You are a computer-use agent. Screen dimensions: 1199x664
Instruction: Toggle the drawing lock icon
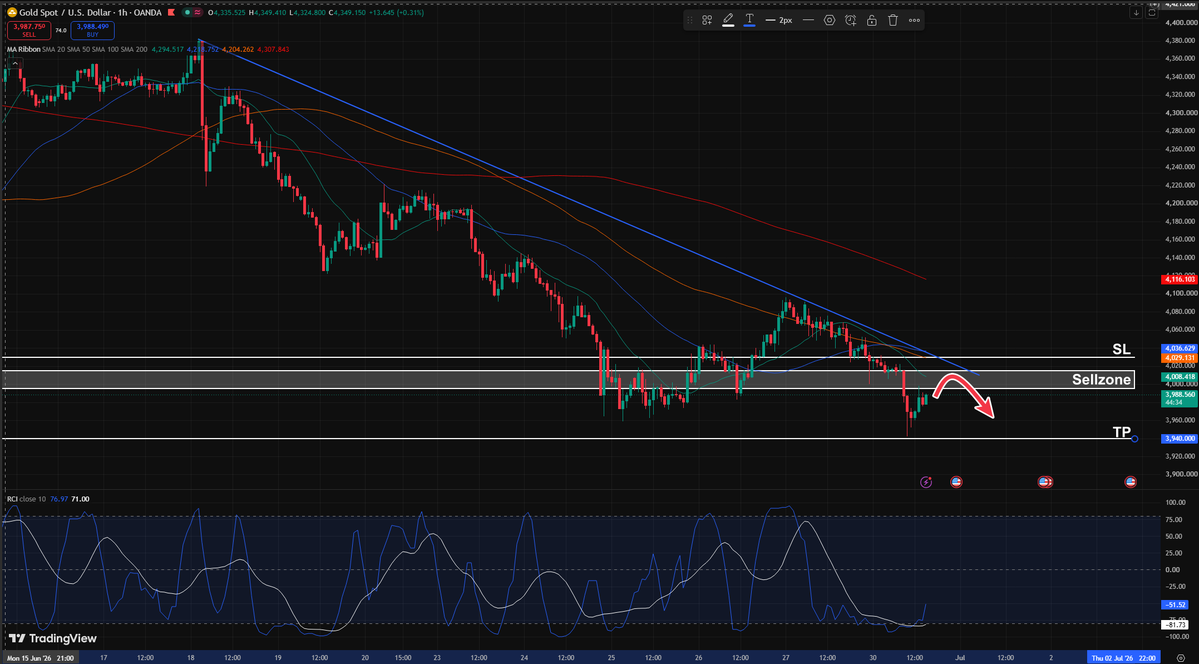pyautogui.click(x=872, y=20)
